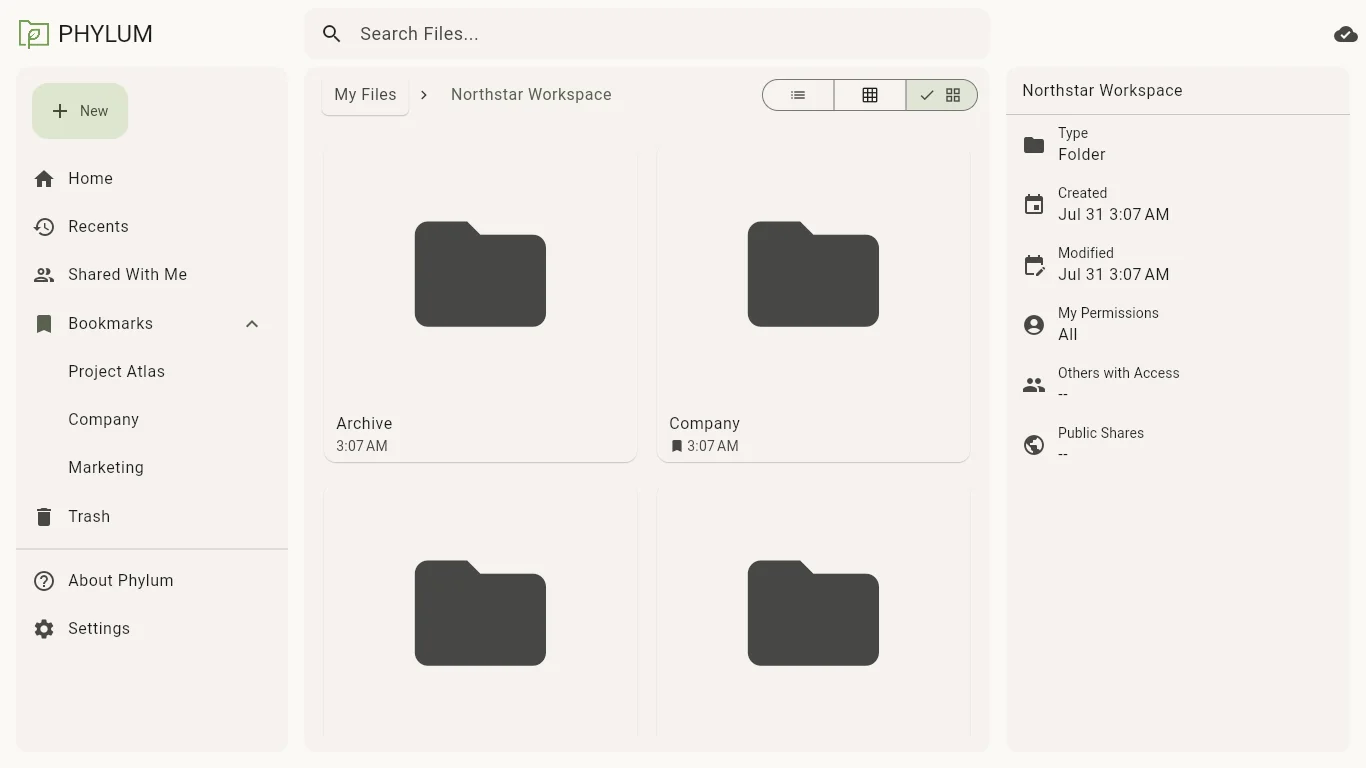Click the Public Shares globe icon
Viewport: 1366px width, 768px height.
1034,445
